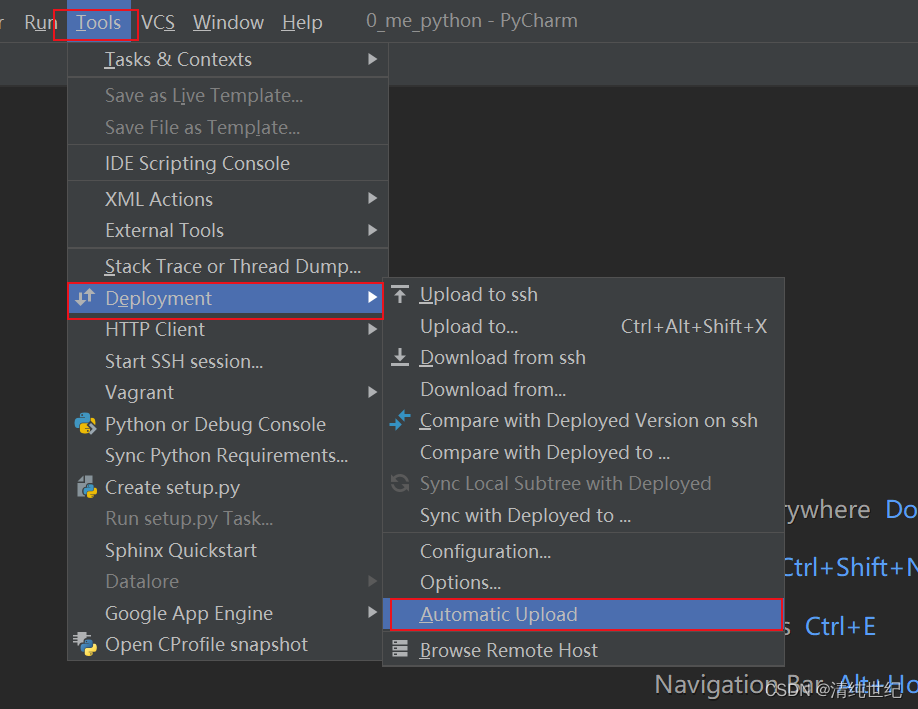Choose Save as Live Template...
The image size is (918, 709).
tap(228, 95)
